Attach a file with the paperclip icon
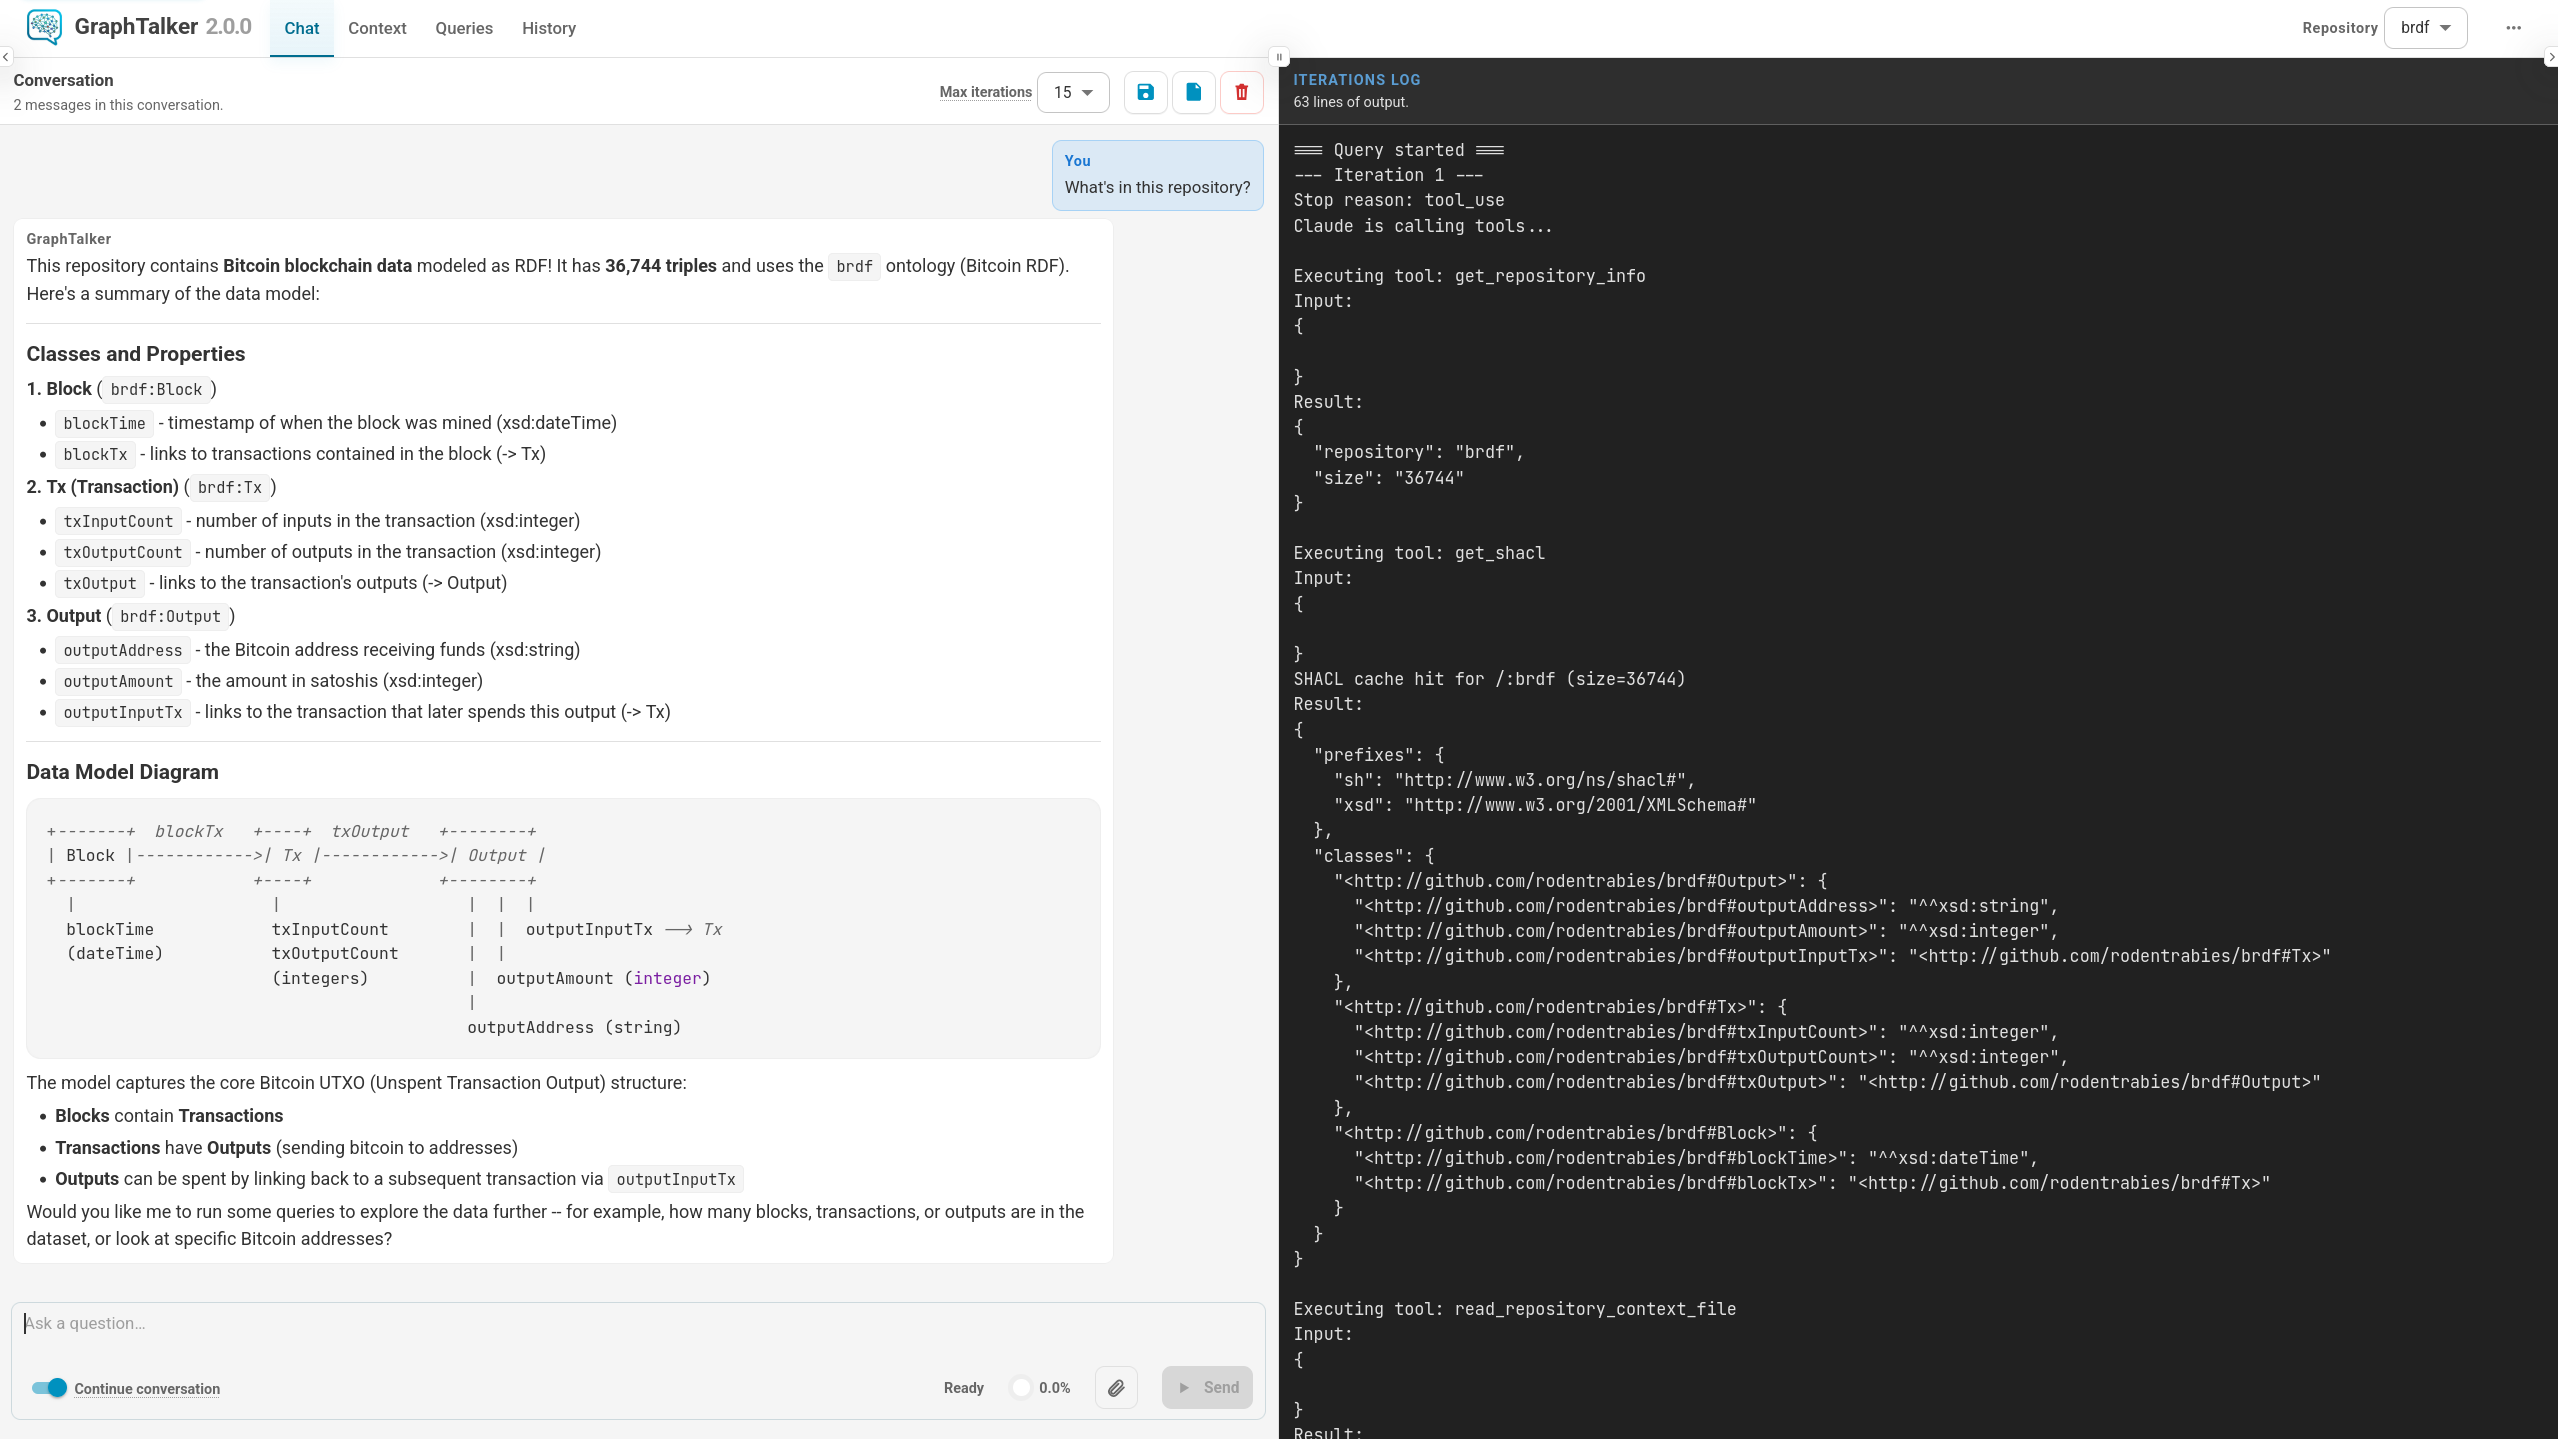 1116,1387
